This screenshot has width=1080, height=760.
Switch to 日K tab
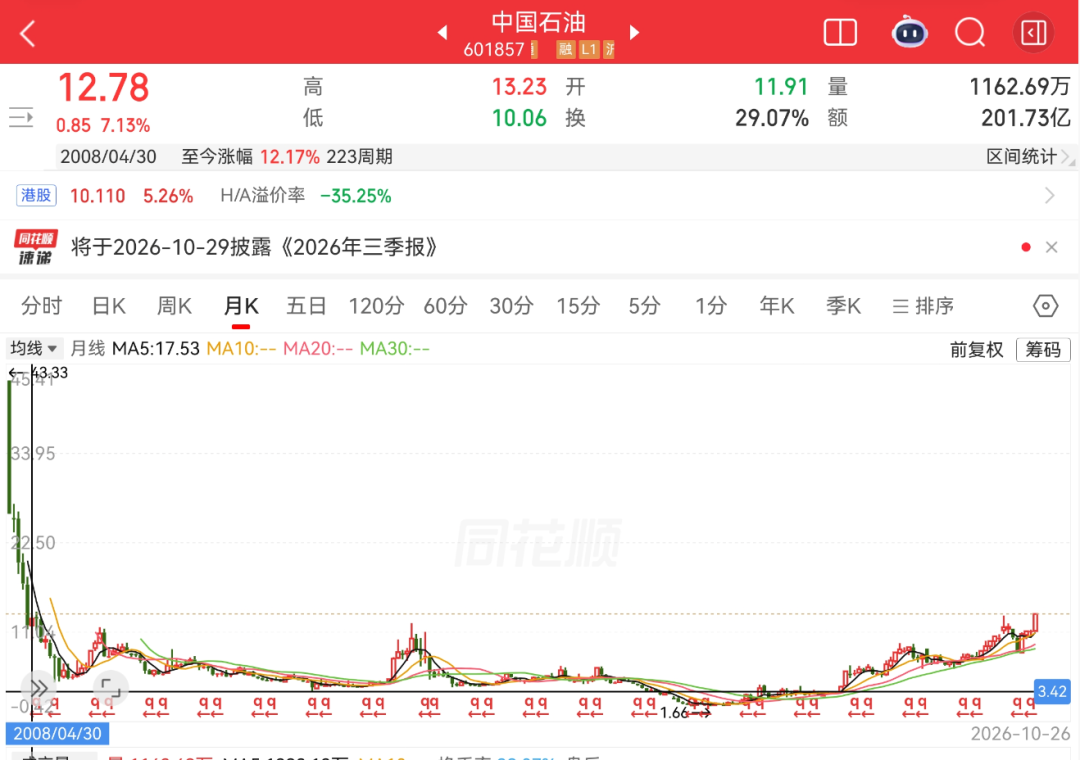109,305
